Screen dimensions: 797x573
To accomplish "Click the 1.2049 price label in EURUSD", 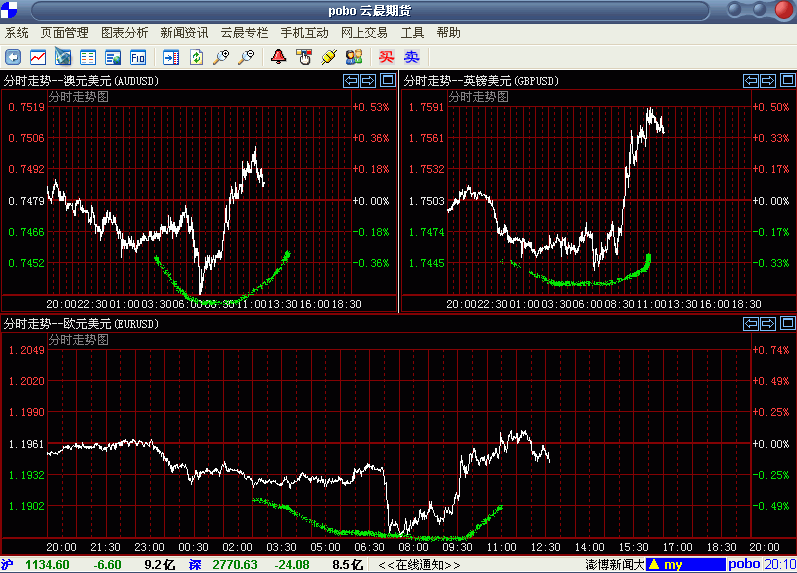I will tap(26, 350).
